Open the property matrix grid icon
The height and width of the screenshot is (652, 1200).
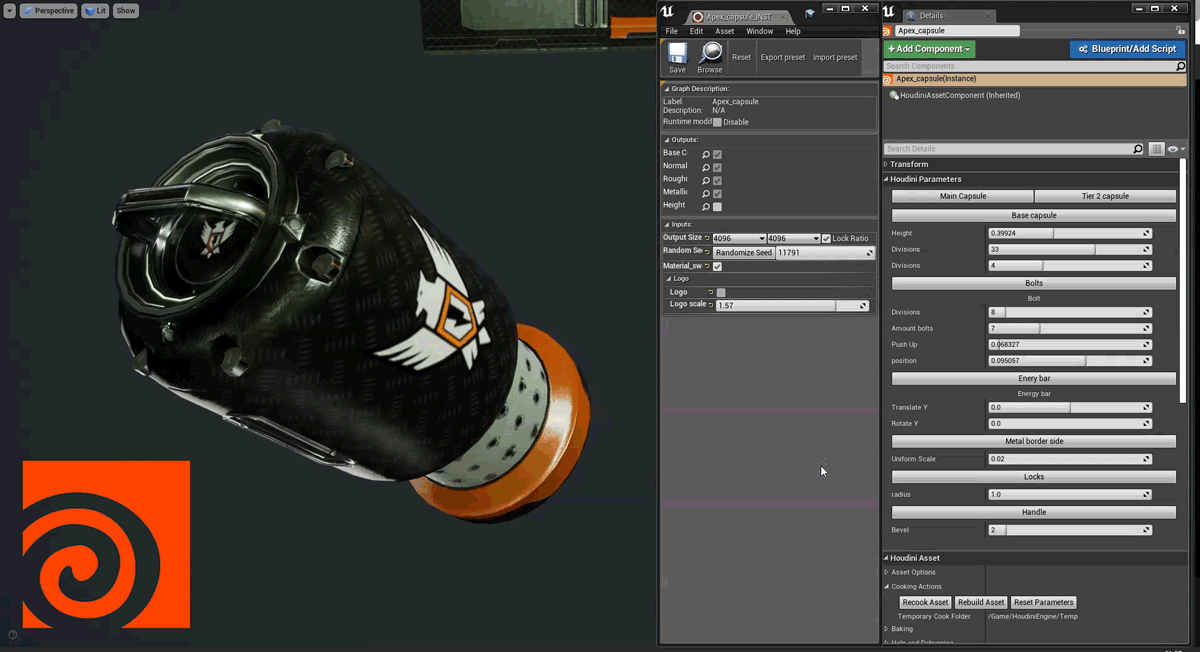tap(1156, 149)
